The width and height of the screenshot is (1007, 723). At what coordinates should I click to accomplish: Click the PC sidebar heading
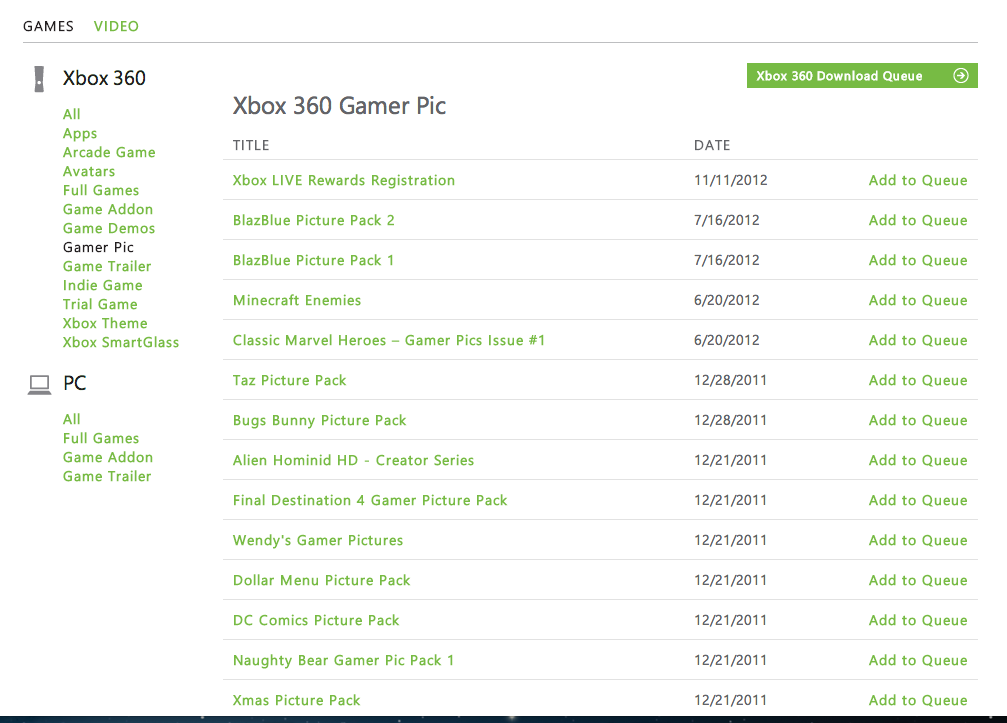tap(74, 383)
